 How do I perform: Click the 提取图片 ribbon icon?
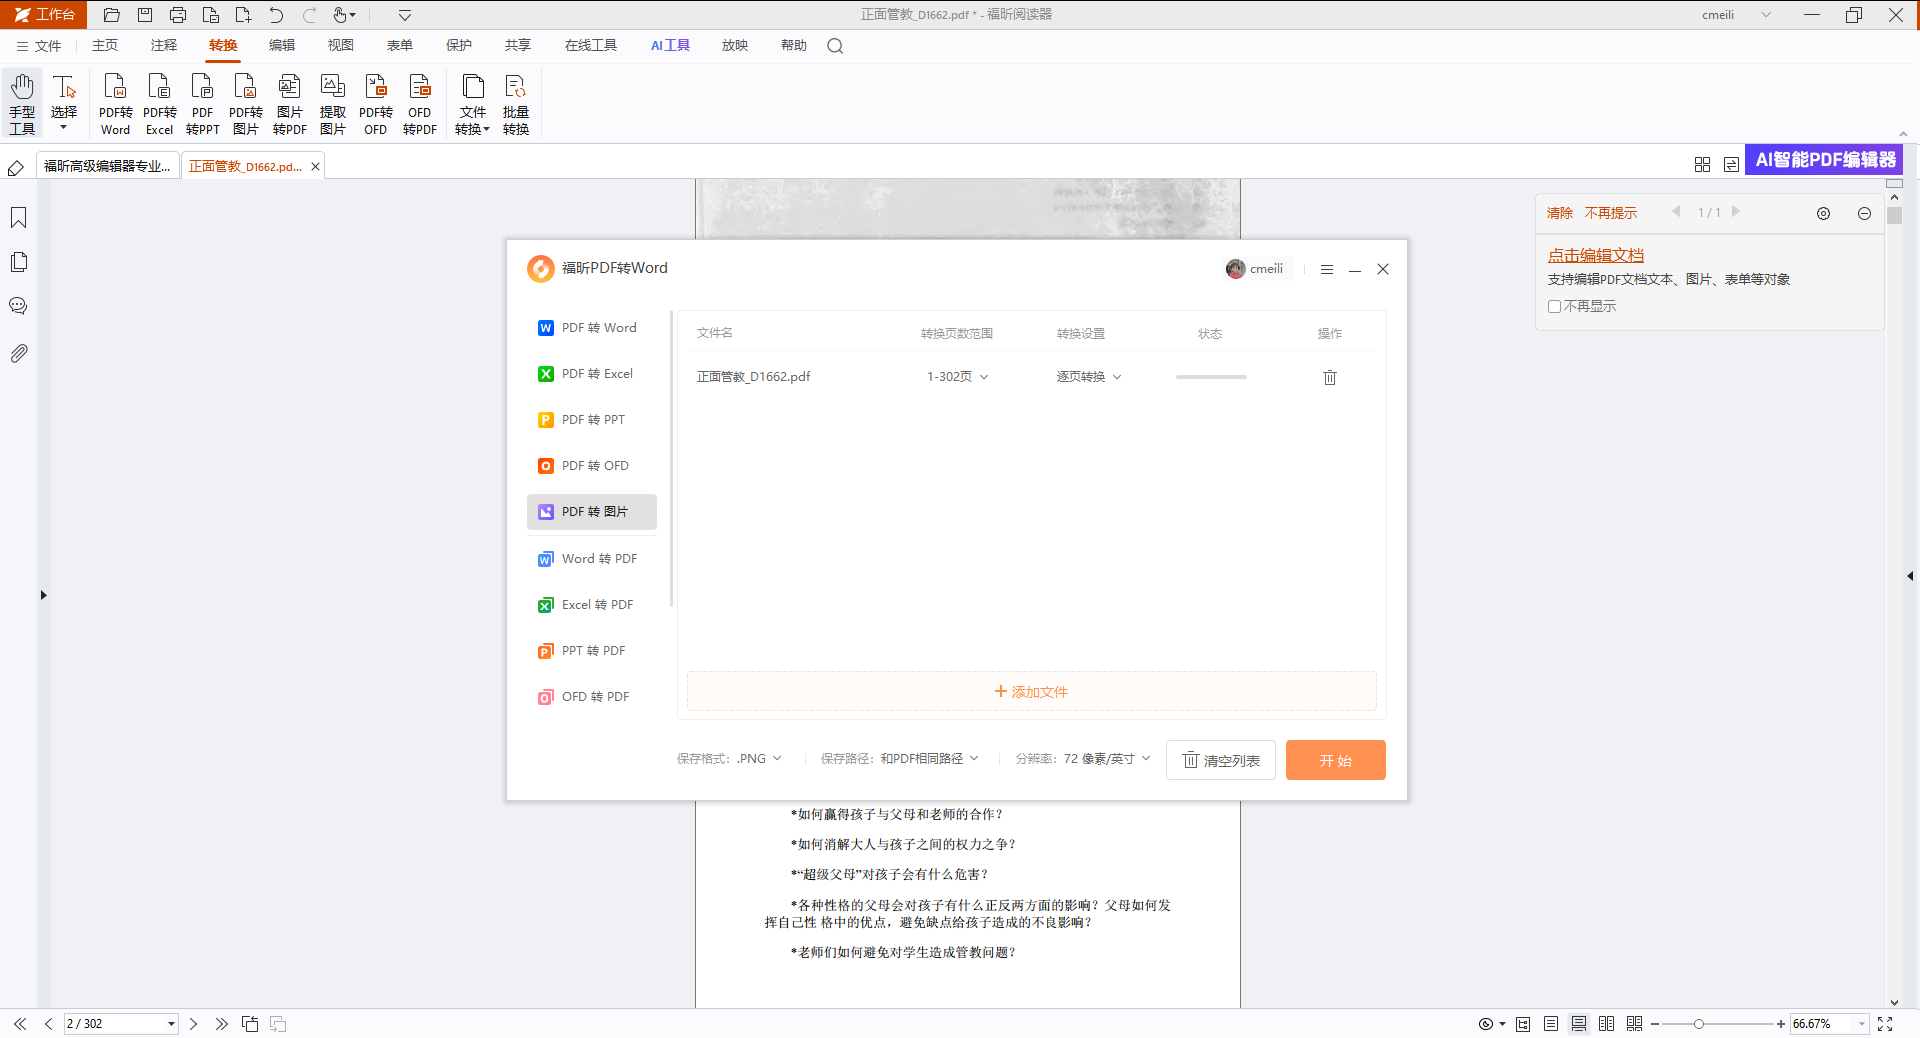point(332,103)
